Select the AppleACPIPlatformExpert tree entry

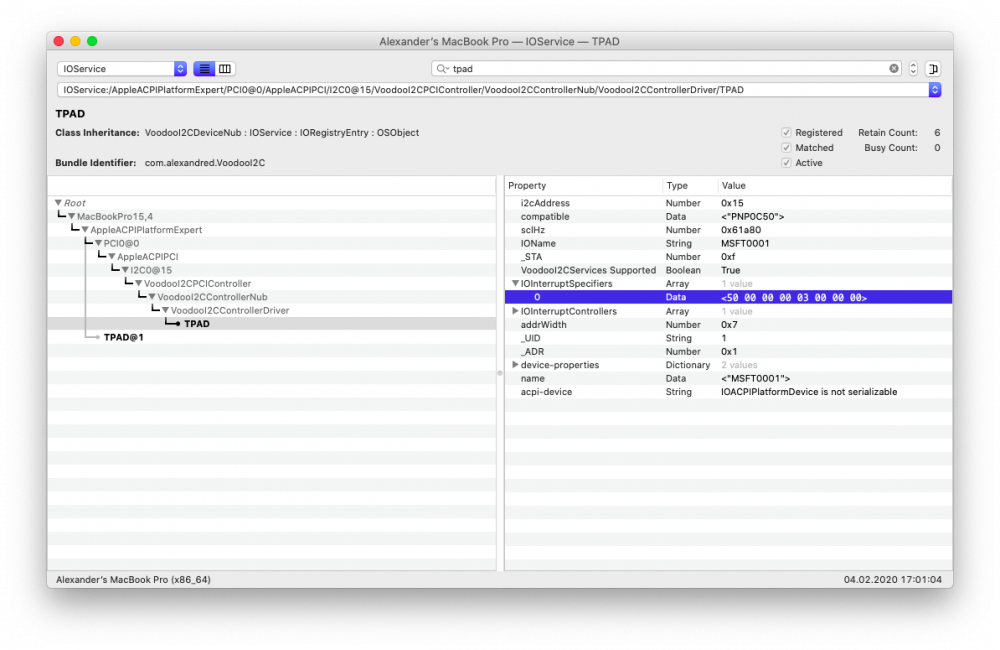(146, 230)
